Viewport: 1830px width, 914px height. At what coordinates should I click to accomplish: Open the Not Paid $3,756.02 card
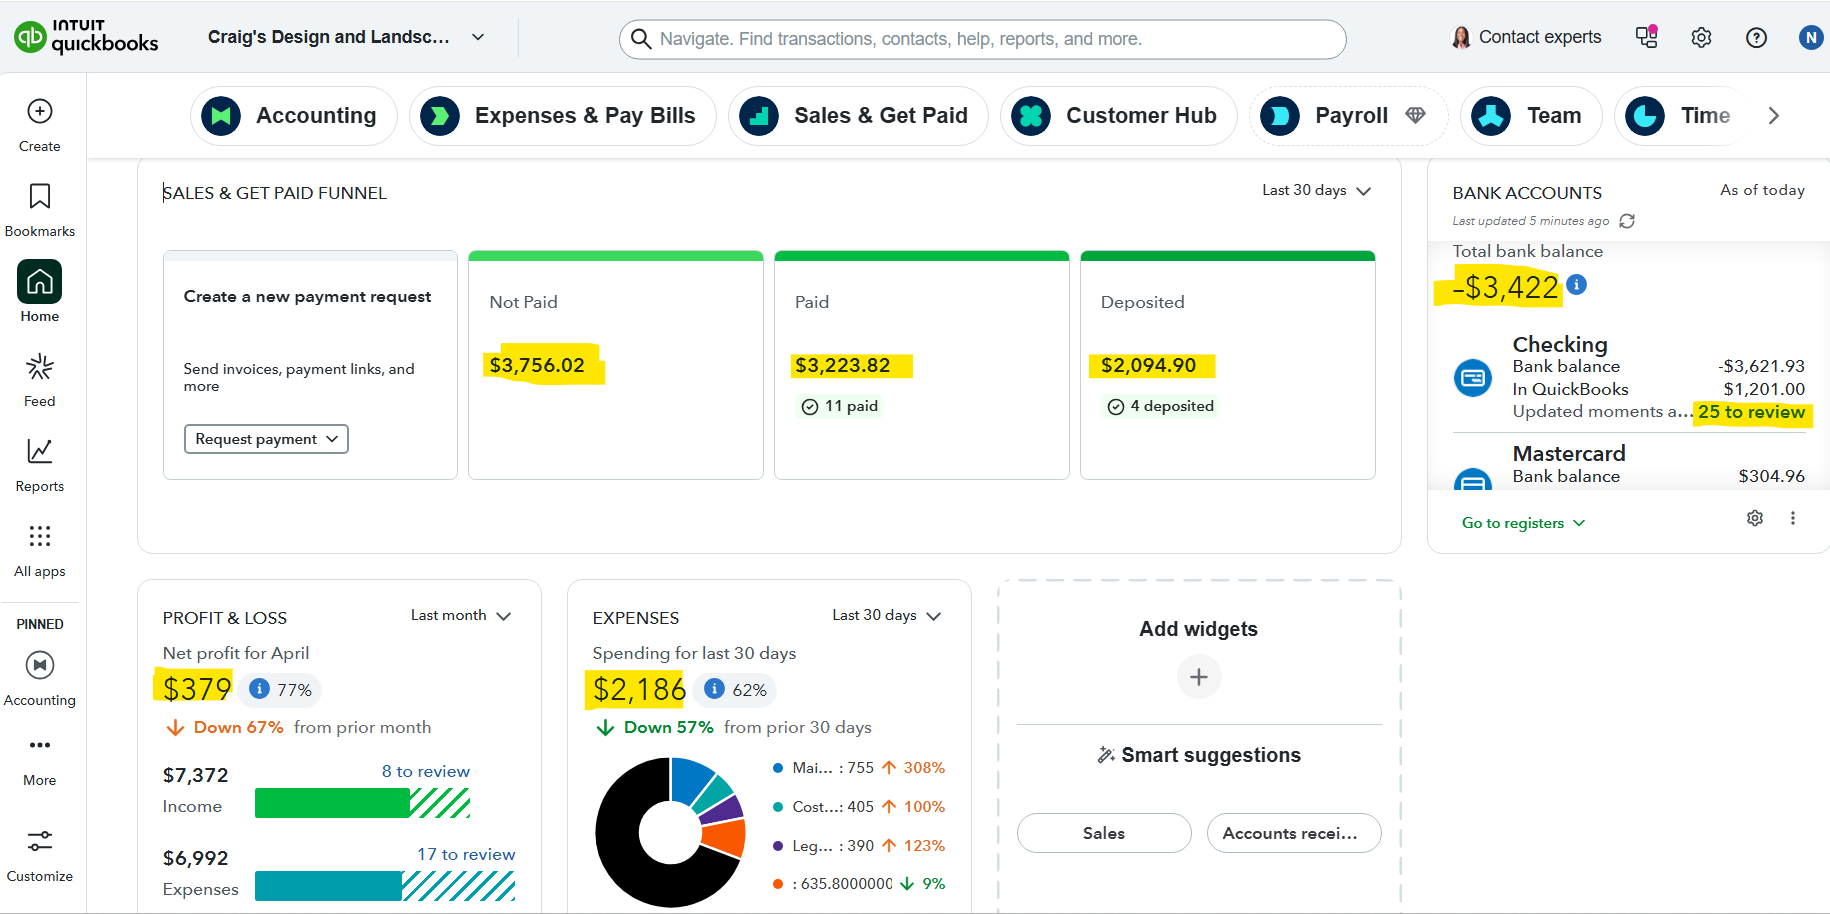point(616,365)
